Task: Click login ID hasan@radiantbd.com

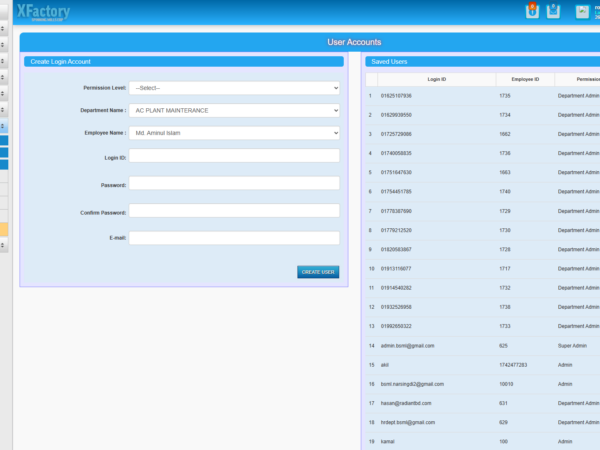Action: pos(406,403)
